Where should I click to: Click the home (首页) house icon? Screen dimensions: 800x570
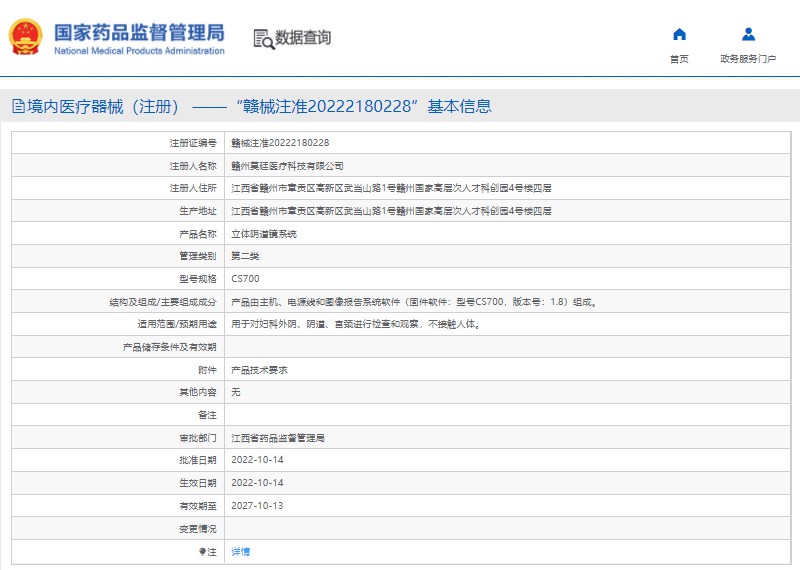point(679,34)
